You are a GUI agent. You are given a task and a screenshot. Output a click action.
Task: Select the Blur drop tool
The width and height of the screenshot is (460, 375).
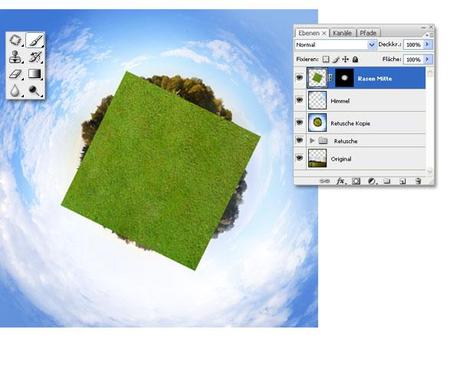(x=15, y=90)
